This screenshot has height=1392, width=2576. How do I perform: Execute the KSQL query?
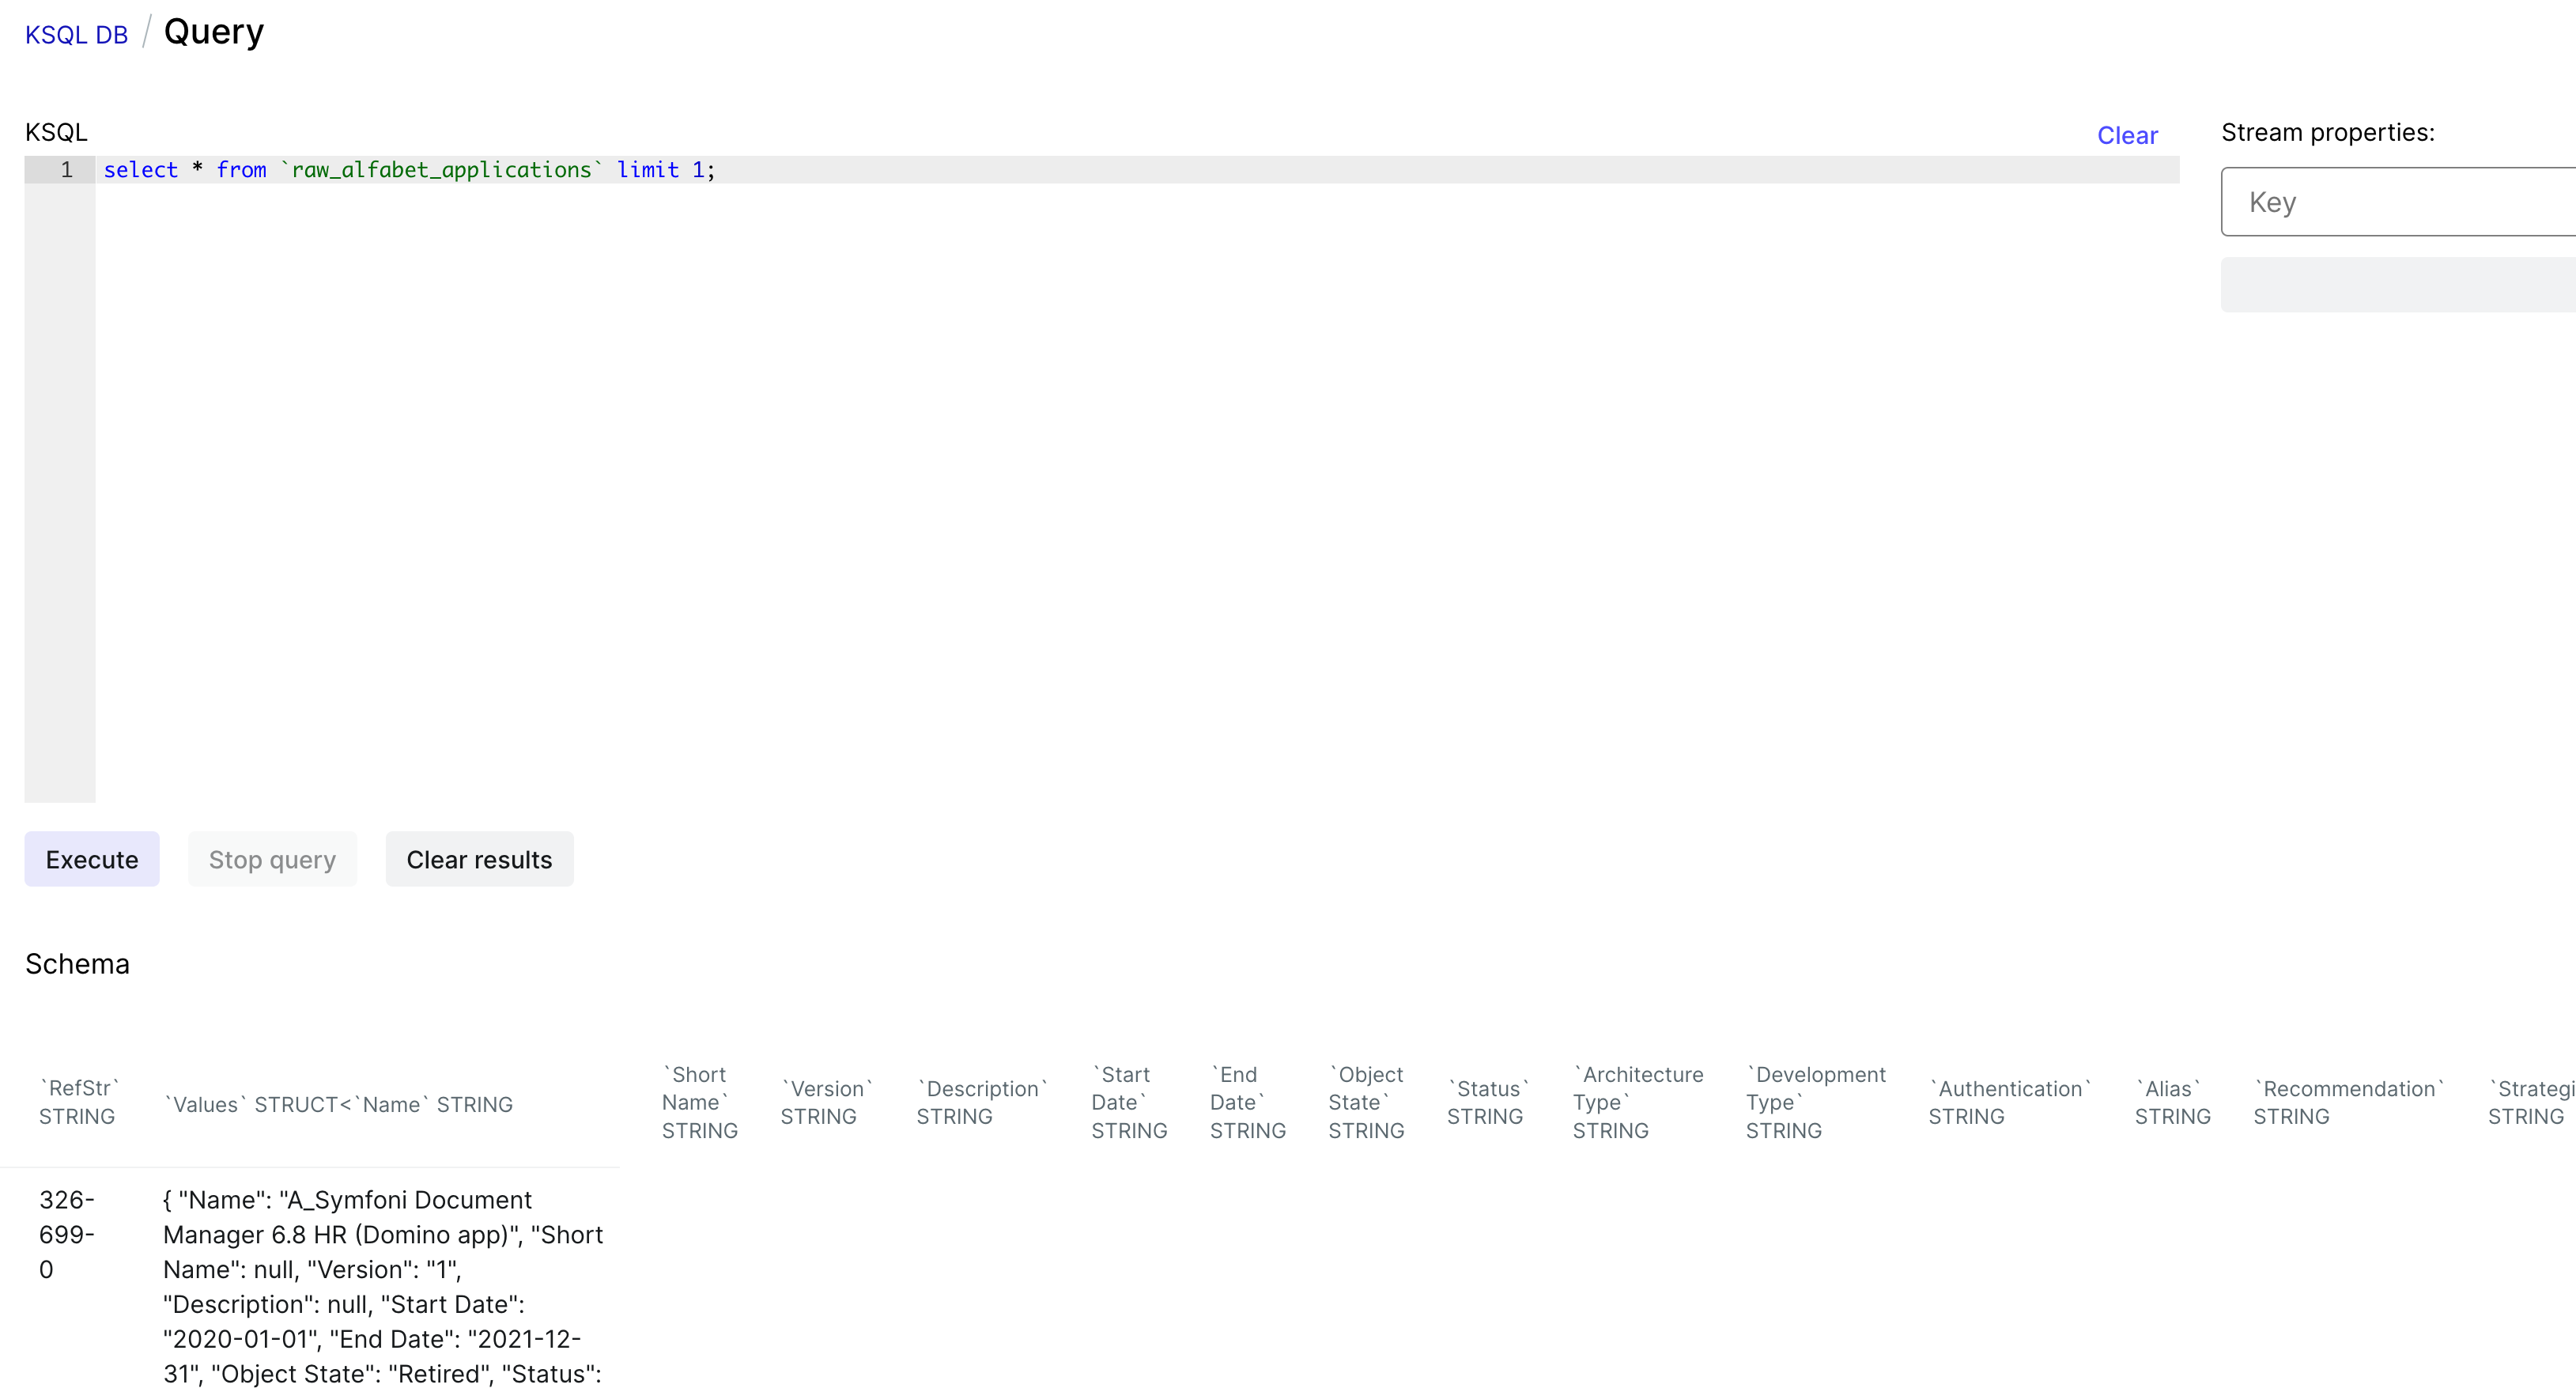pyautogui.click(x=91, y=858)
